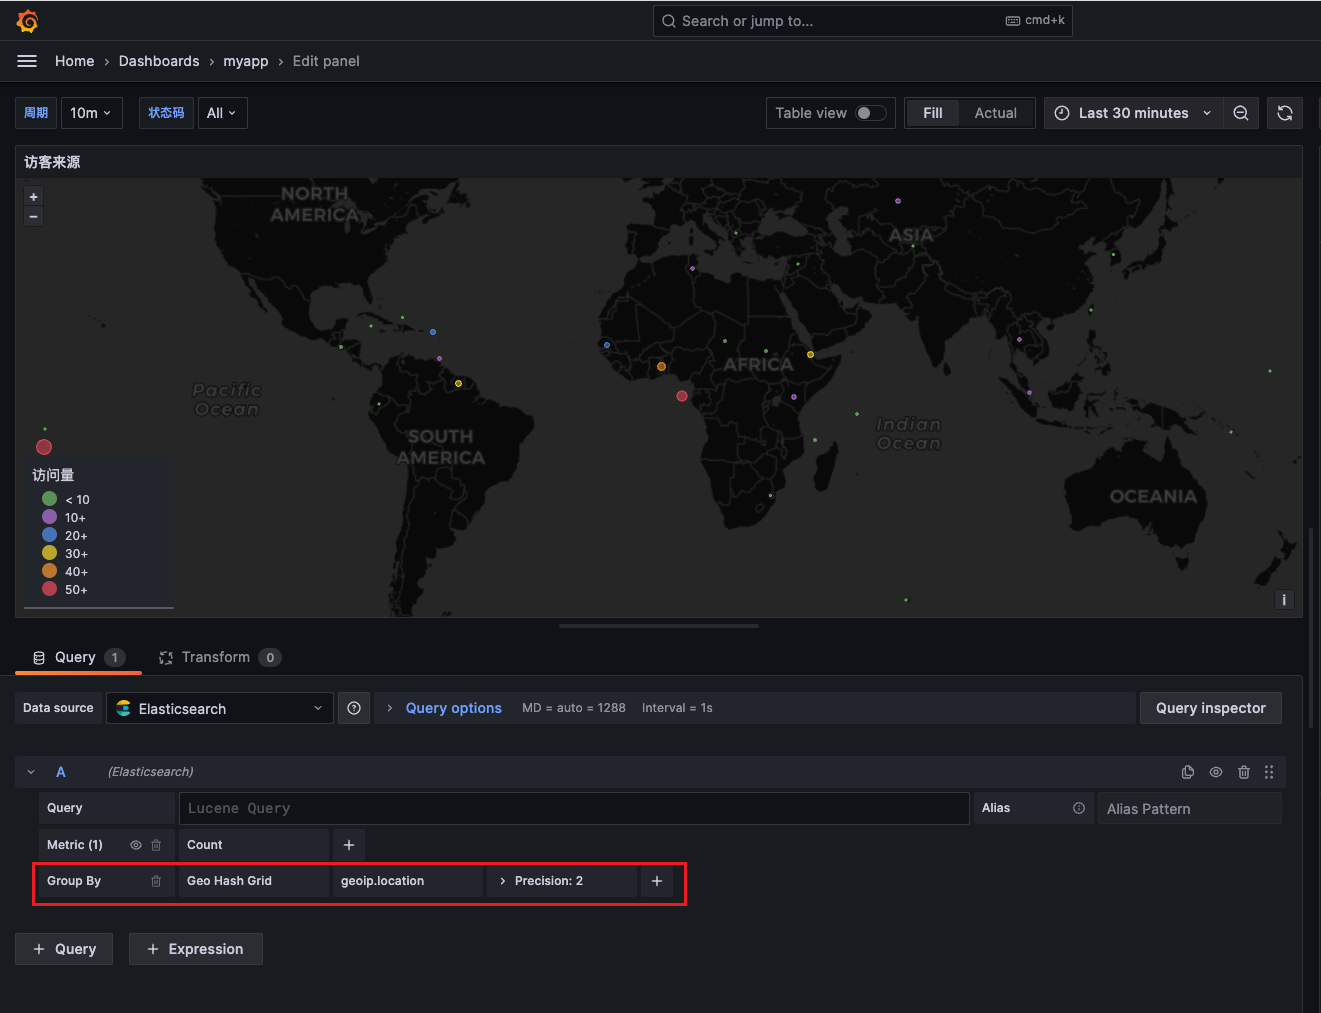Viewport: 1321px width, 1013px height.
Task: Switch to the Transform tab
Action: 215,657
